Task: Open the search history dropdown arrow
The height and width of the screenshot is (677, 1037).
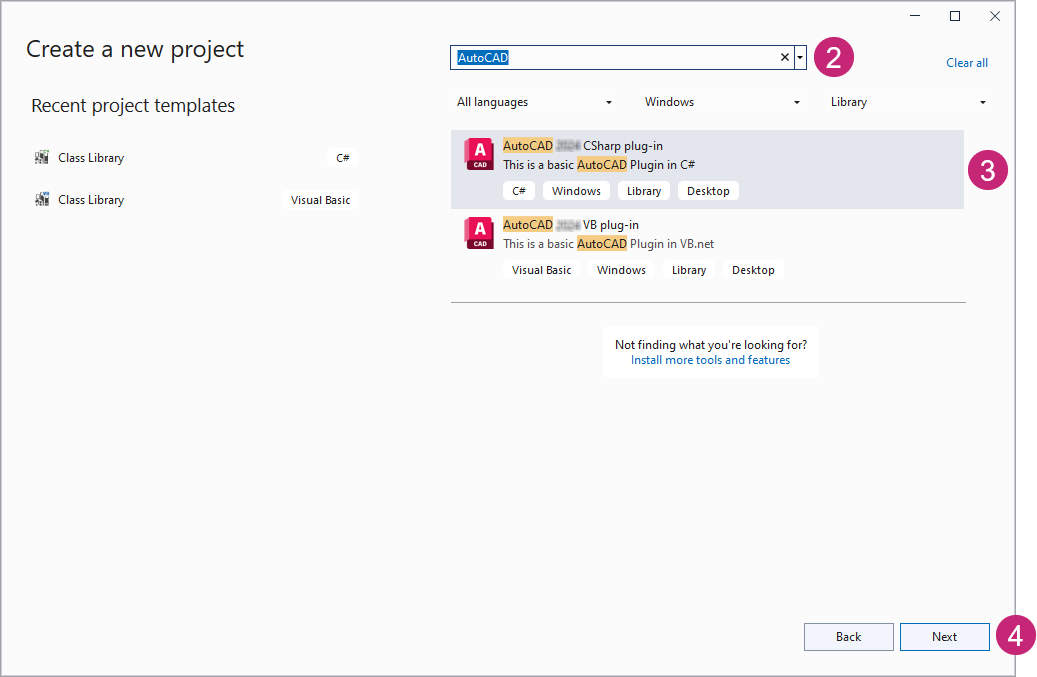Action: (x=800, y=58)
